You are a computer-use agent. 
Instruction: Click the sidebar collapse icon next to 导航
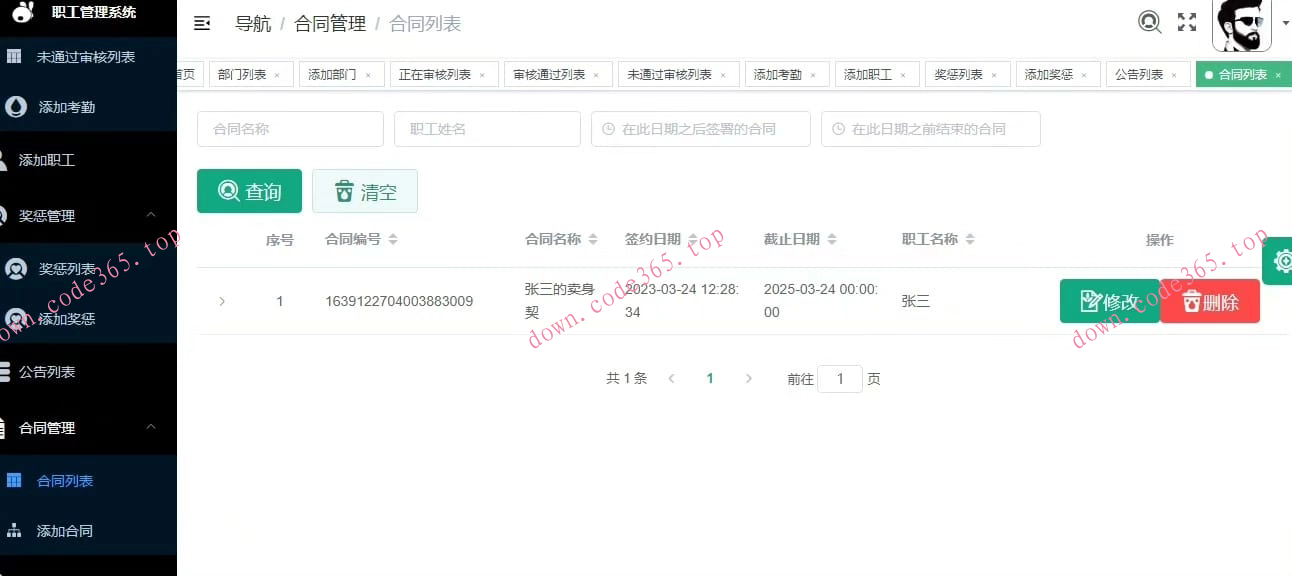(x=202, y=22)
